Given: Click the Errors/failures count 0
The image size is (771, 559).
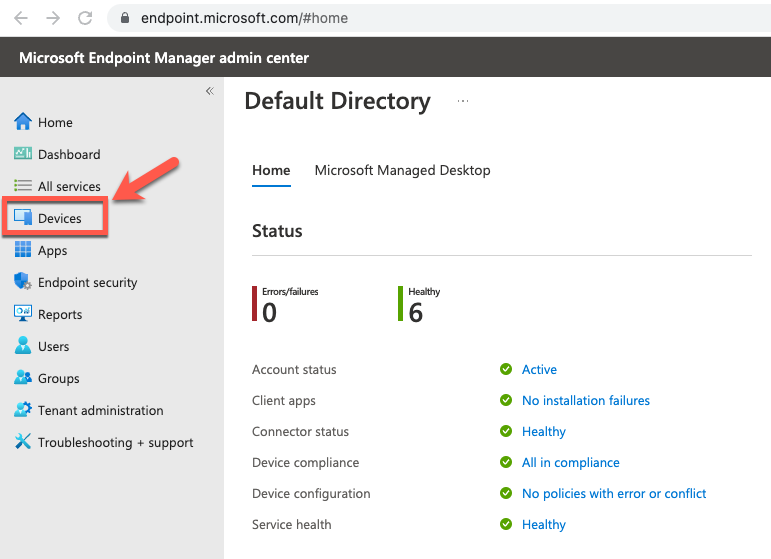Looking at the screenshot, I should 269,312.
